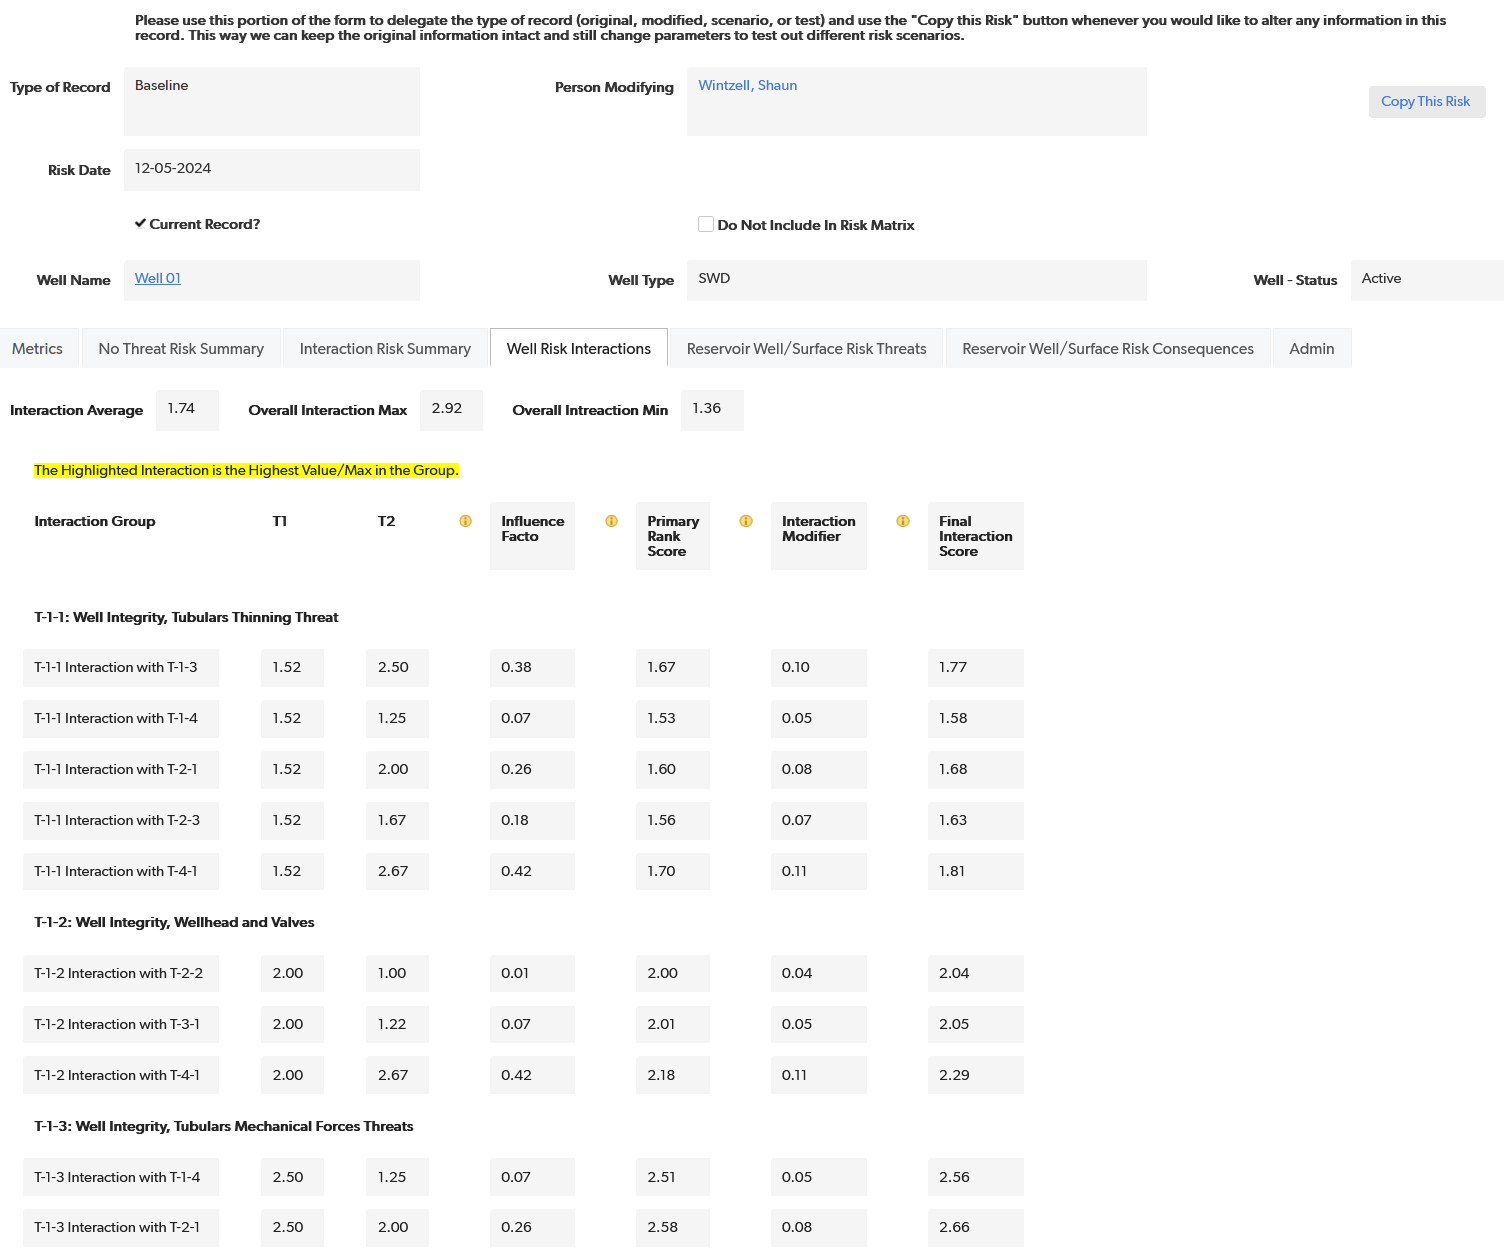Click the Risk Date field
The width and height of the screenshot is (1507, 1256).
tap(271, 169)
